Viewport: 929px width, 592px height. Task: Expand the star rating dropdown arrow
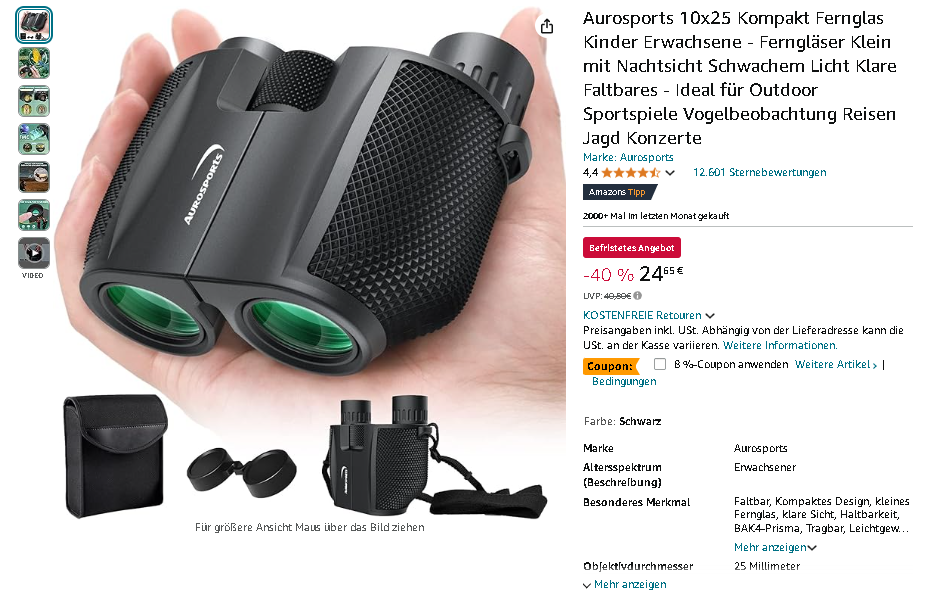point(670,172)
